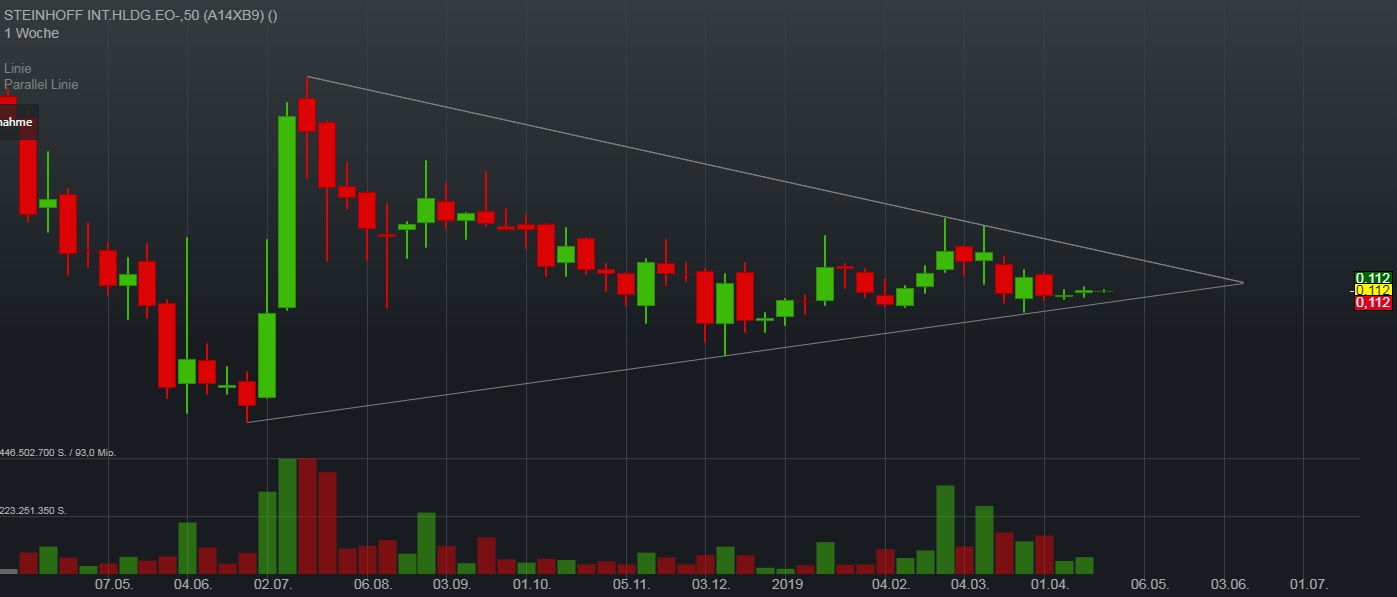This screenshot has width=1397, height=597.
Task: Select the Linie drawing tool
Action: click(x=17, y=68)
